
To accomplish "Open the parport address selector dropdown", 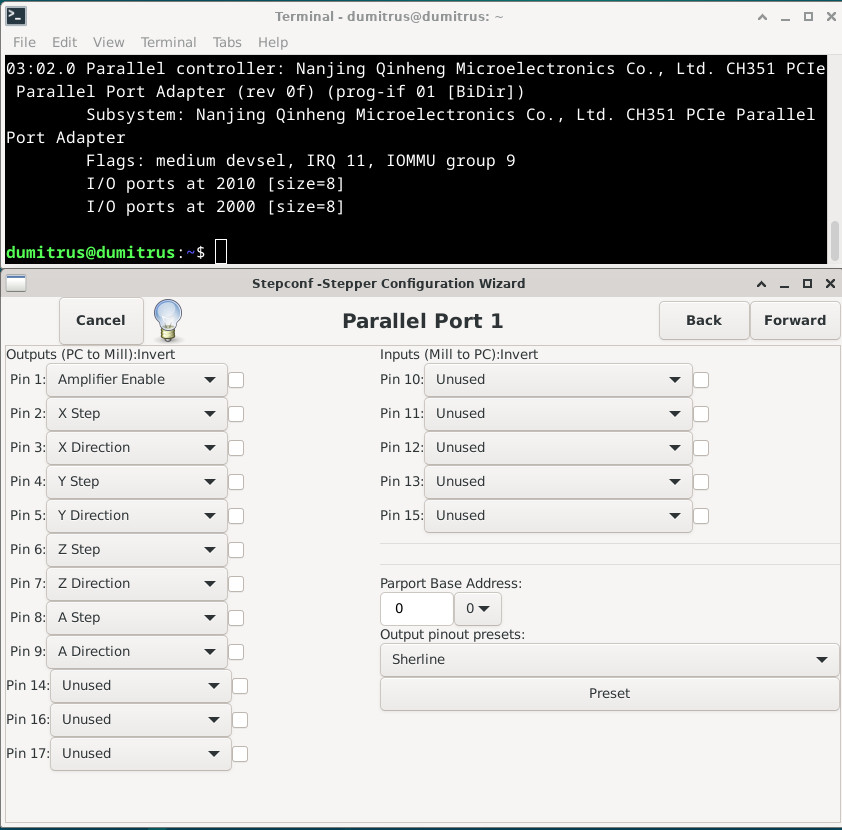I will click(477, 609).
